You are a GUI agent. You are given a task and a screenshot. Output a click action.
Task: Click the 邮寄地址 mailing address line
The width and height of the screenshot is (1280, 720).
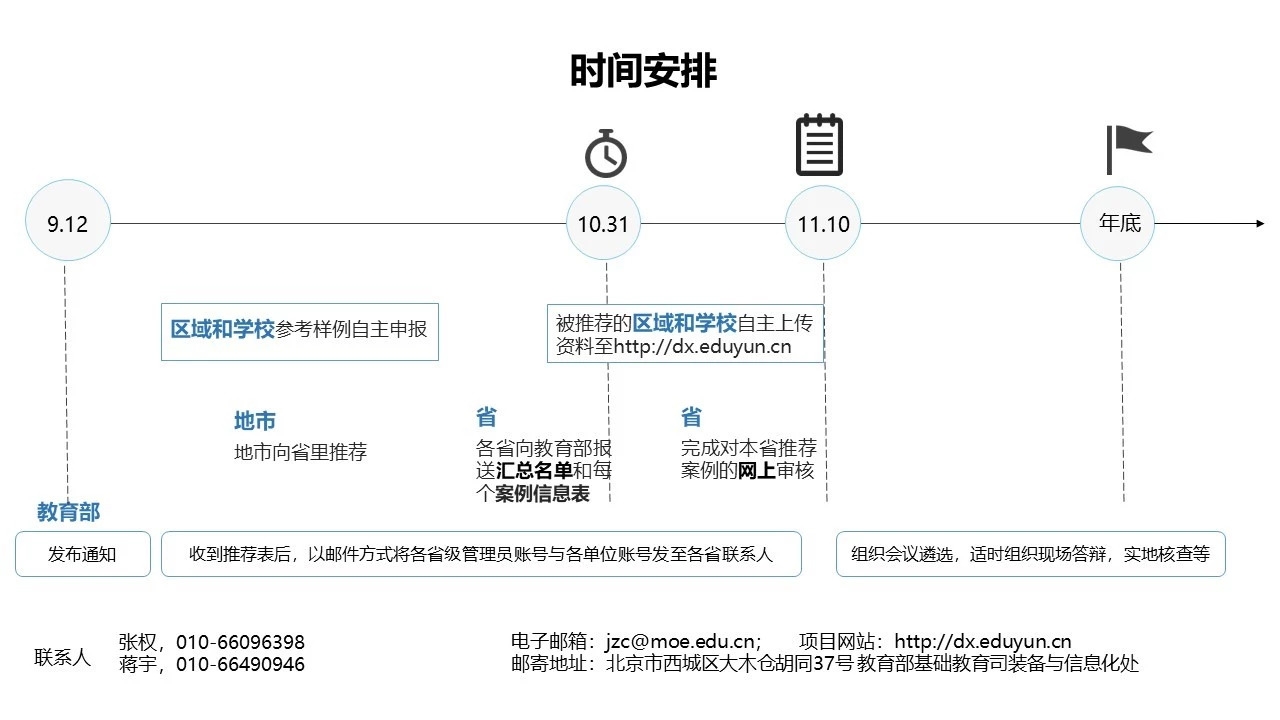824,664
